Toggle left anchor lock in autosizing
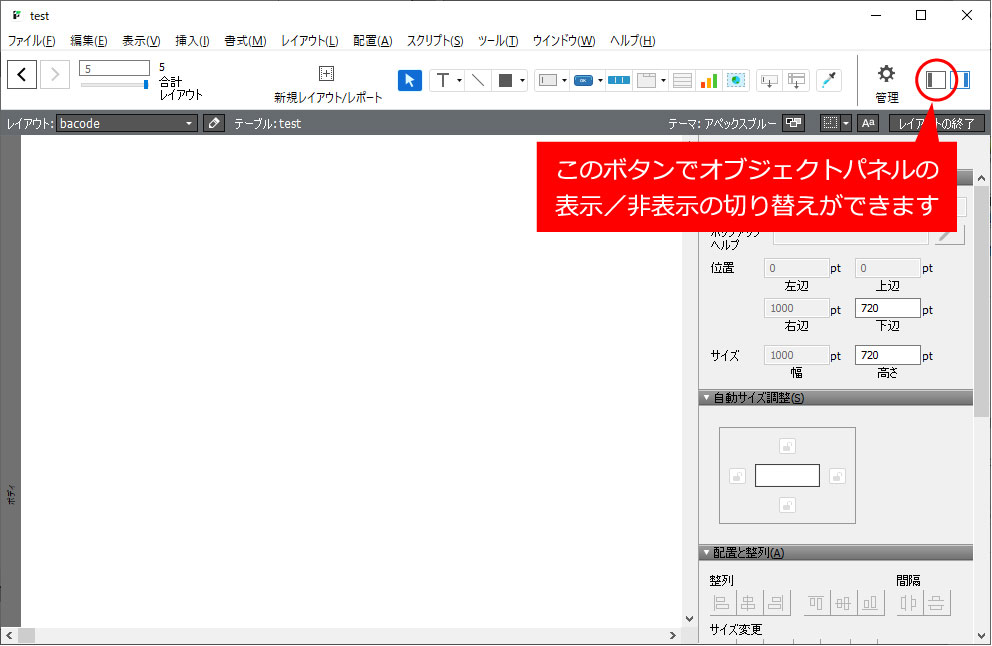992x646 pixels. [x=737, y=476]
